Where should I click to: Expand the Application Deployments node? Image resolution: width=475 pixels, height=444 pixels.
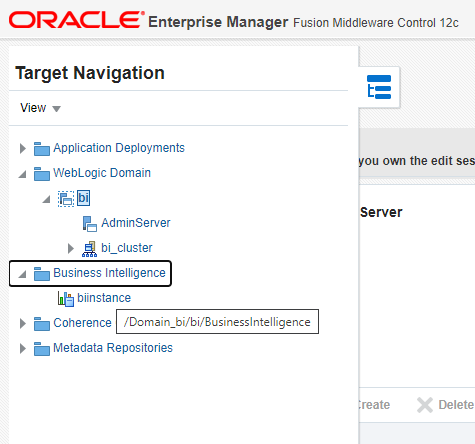(23, 148)
